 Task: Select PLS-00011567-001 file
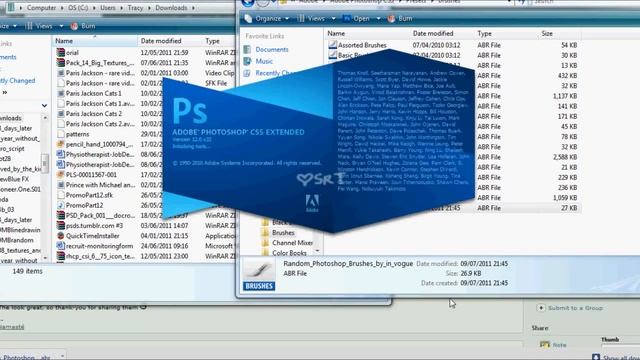pyautogui.click(x=91, y=175)
